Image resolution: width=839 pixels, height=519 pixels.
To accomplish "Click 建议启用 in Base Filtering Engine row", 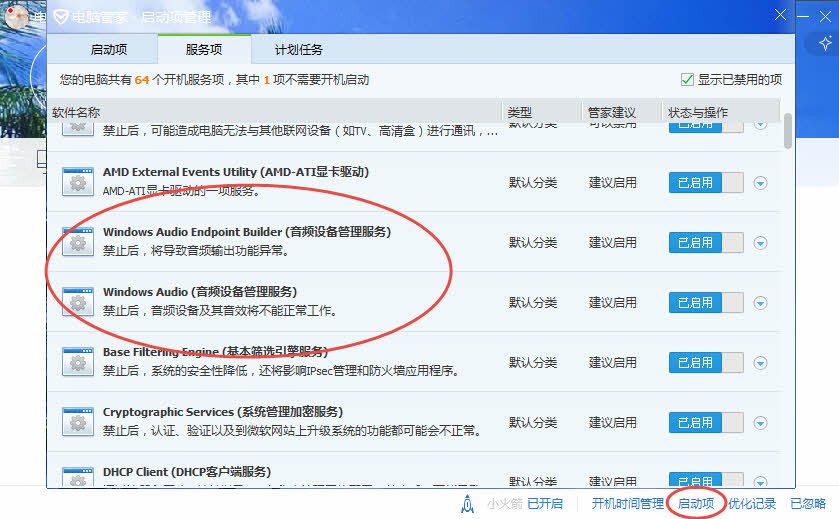I will click(x=613, y=362).
